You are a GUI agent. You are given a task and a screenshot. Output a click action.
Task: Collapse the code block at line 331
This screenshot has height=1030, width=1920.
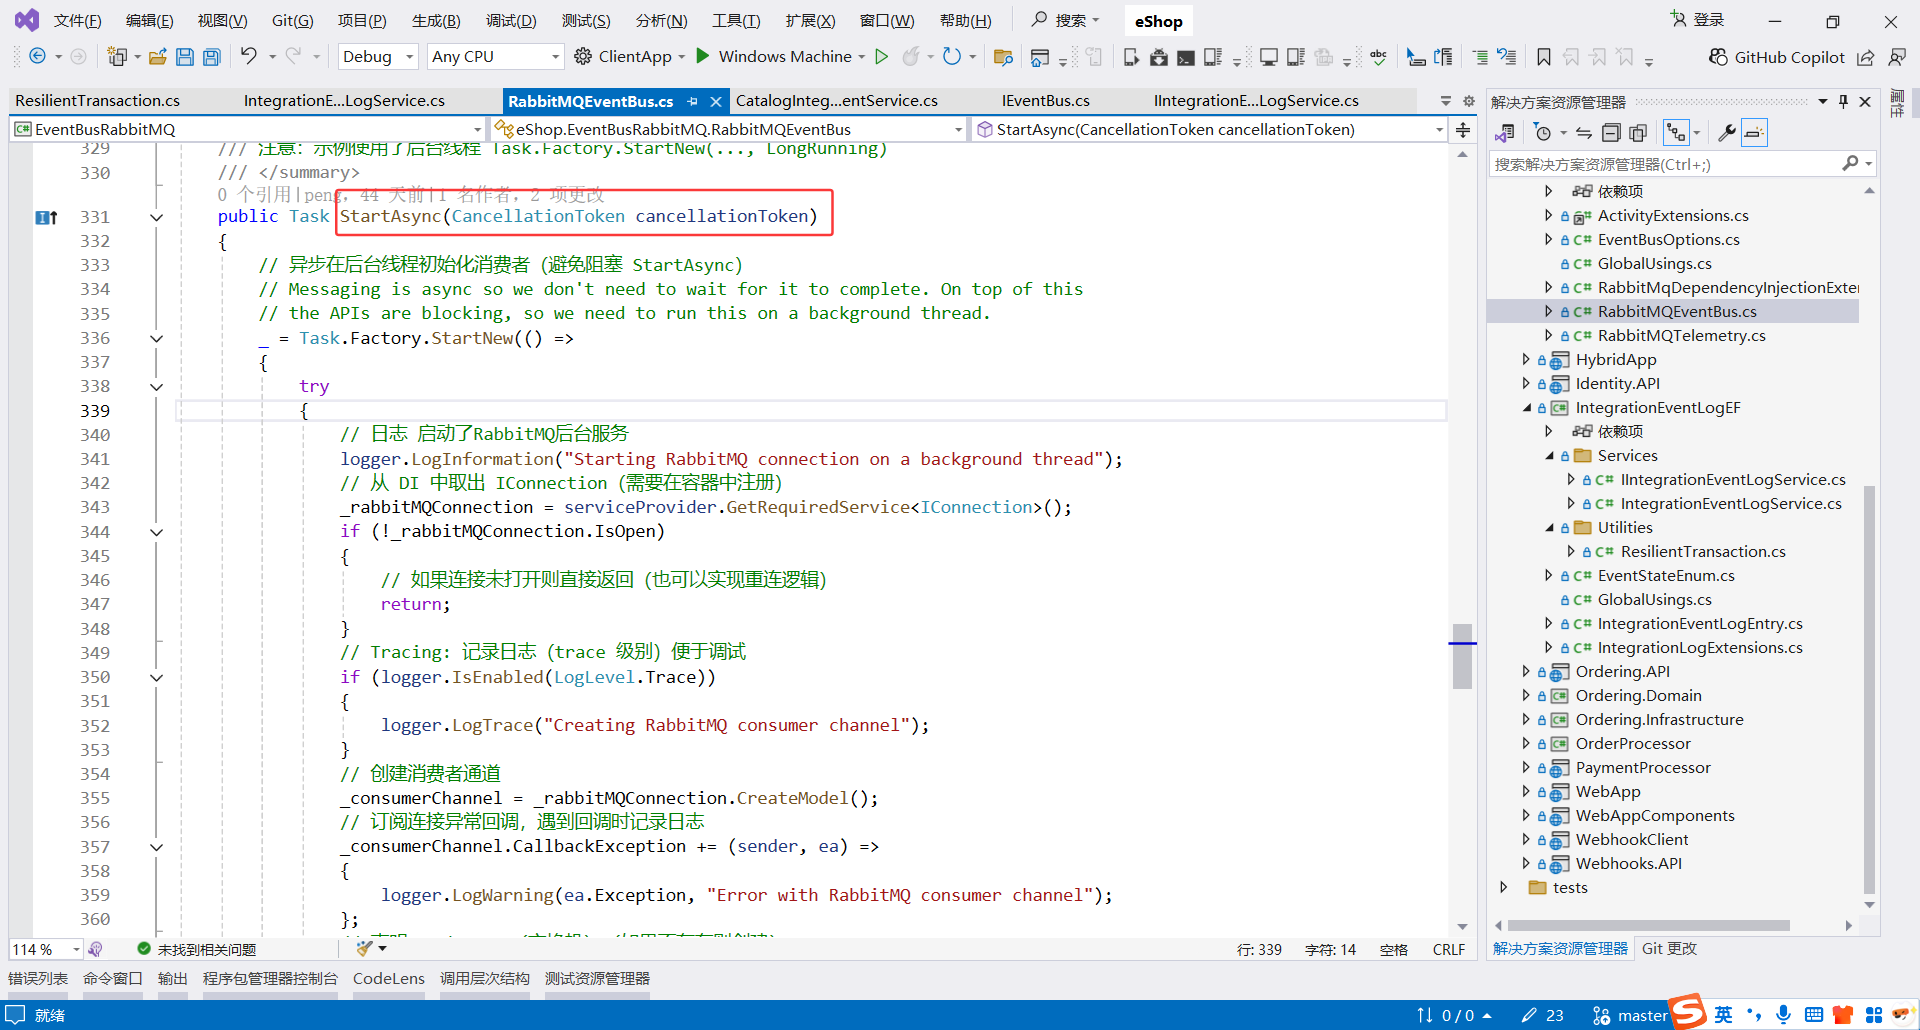click(156, 217)
